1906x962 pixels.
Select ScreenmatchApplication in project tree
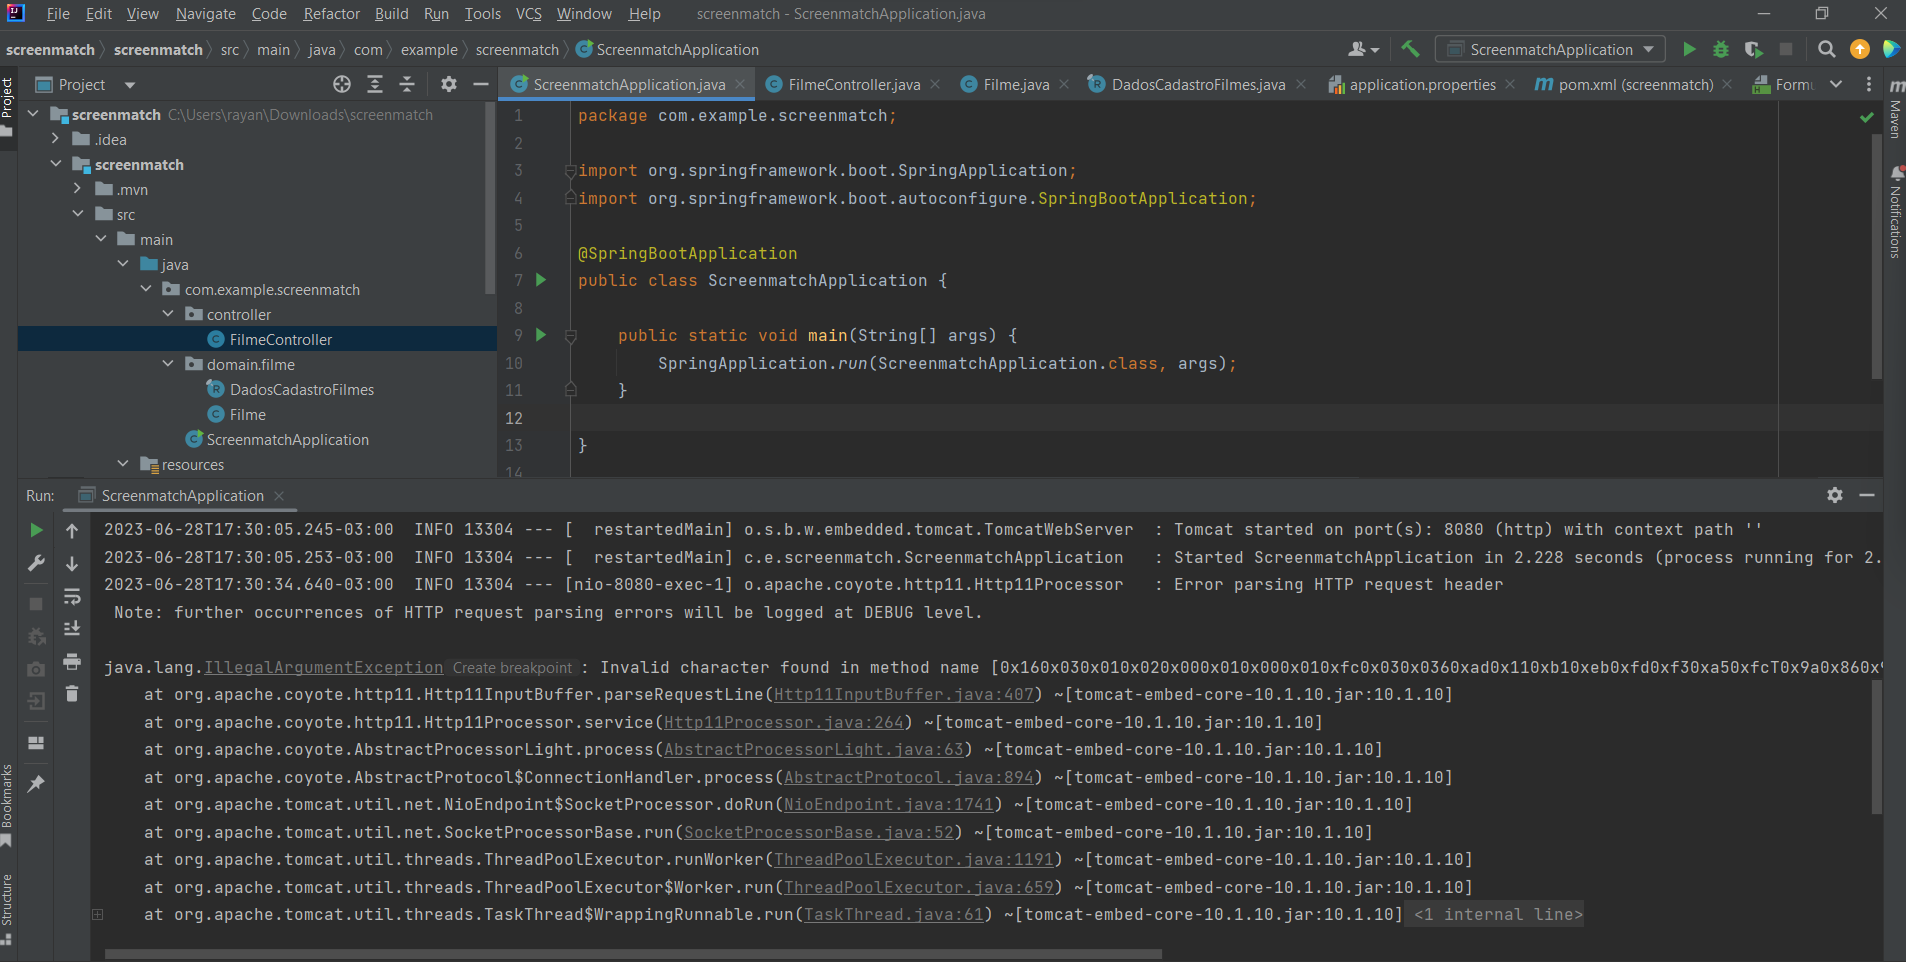pos(288,439)
